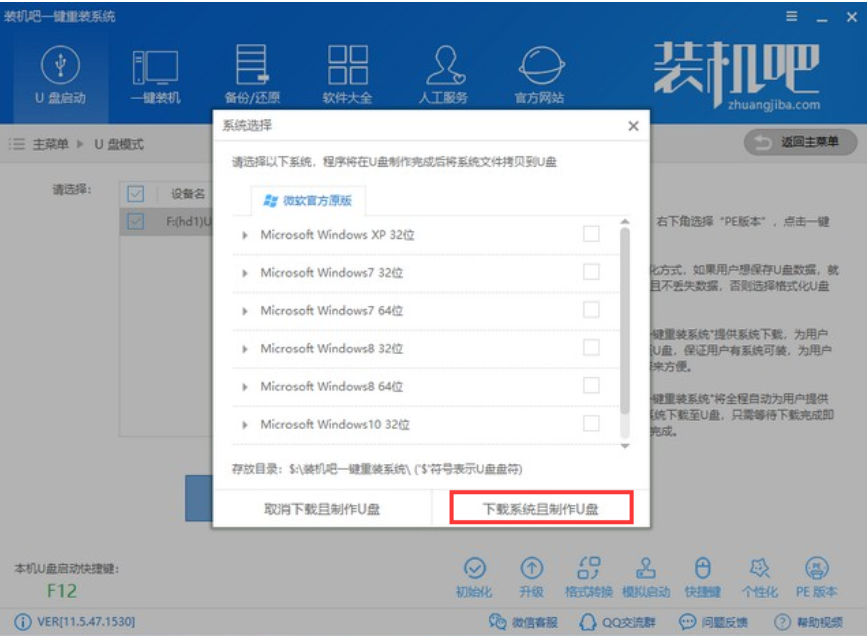
Task: Select the 微软官方原版 tab
Action: pos(308,200)
